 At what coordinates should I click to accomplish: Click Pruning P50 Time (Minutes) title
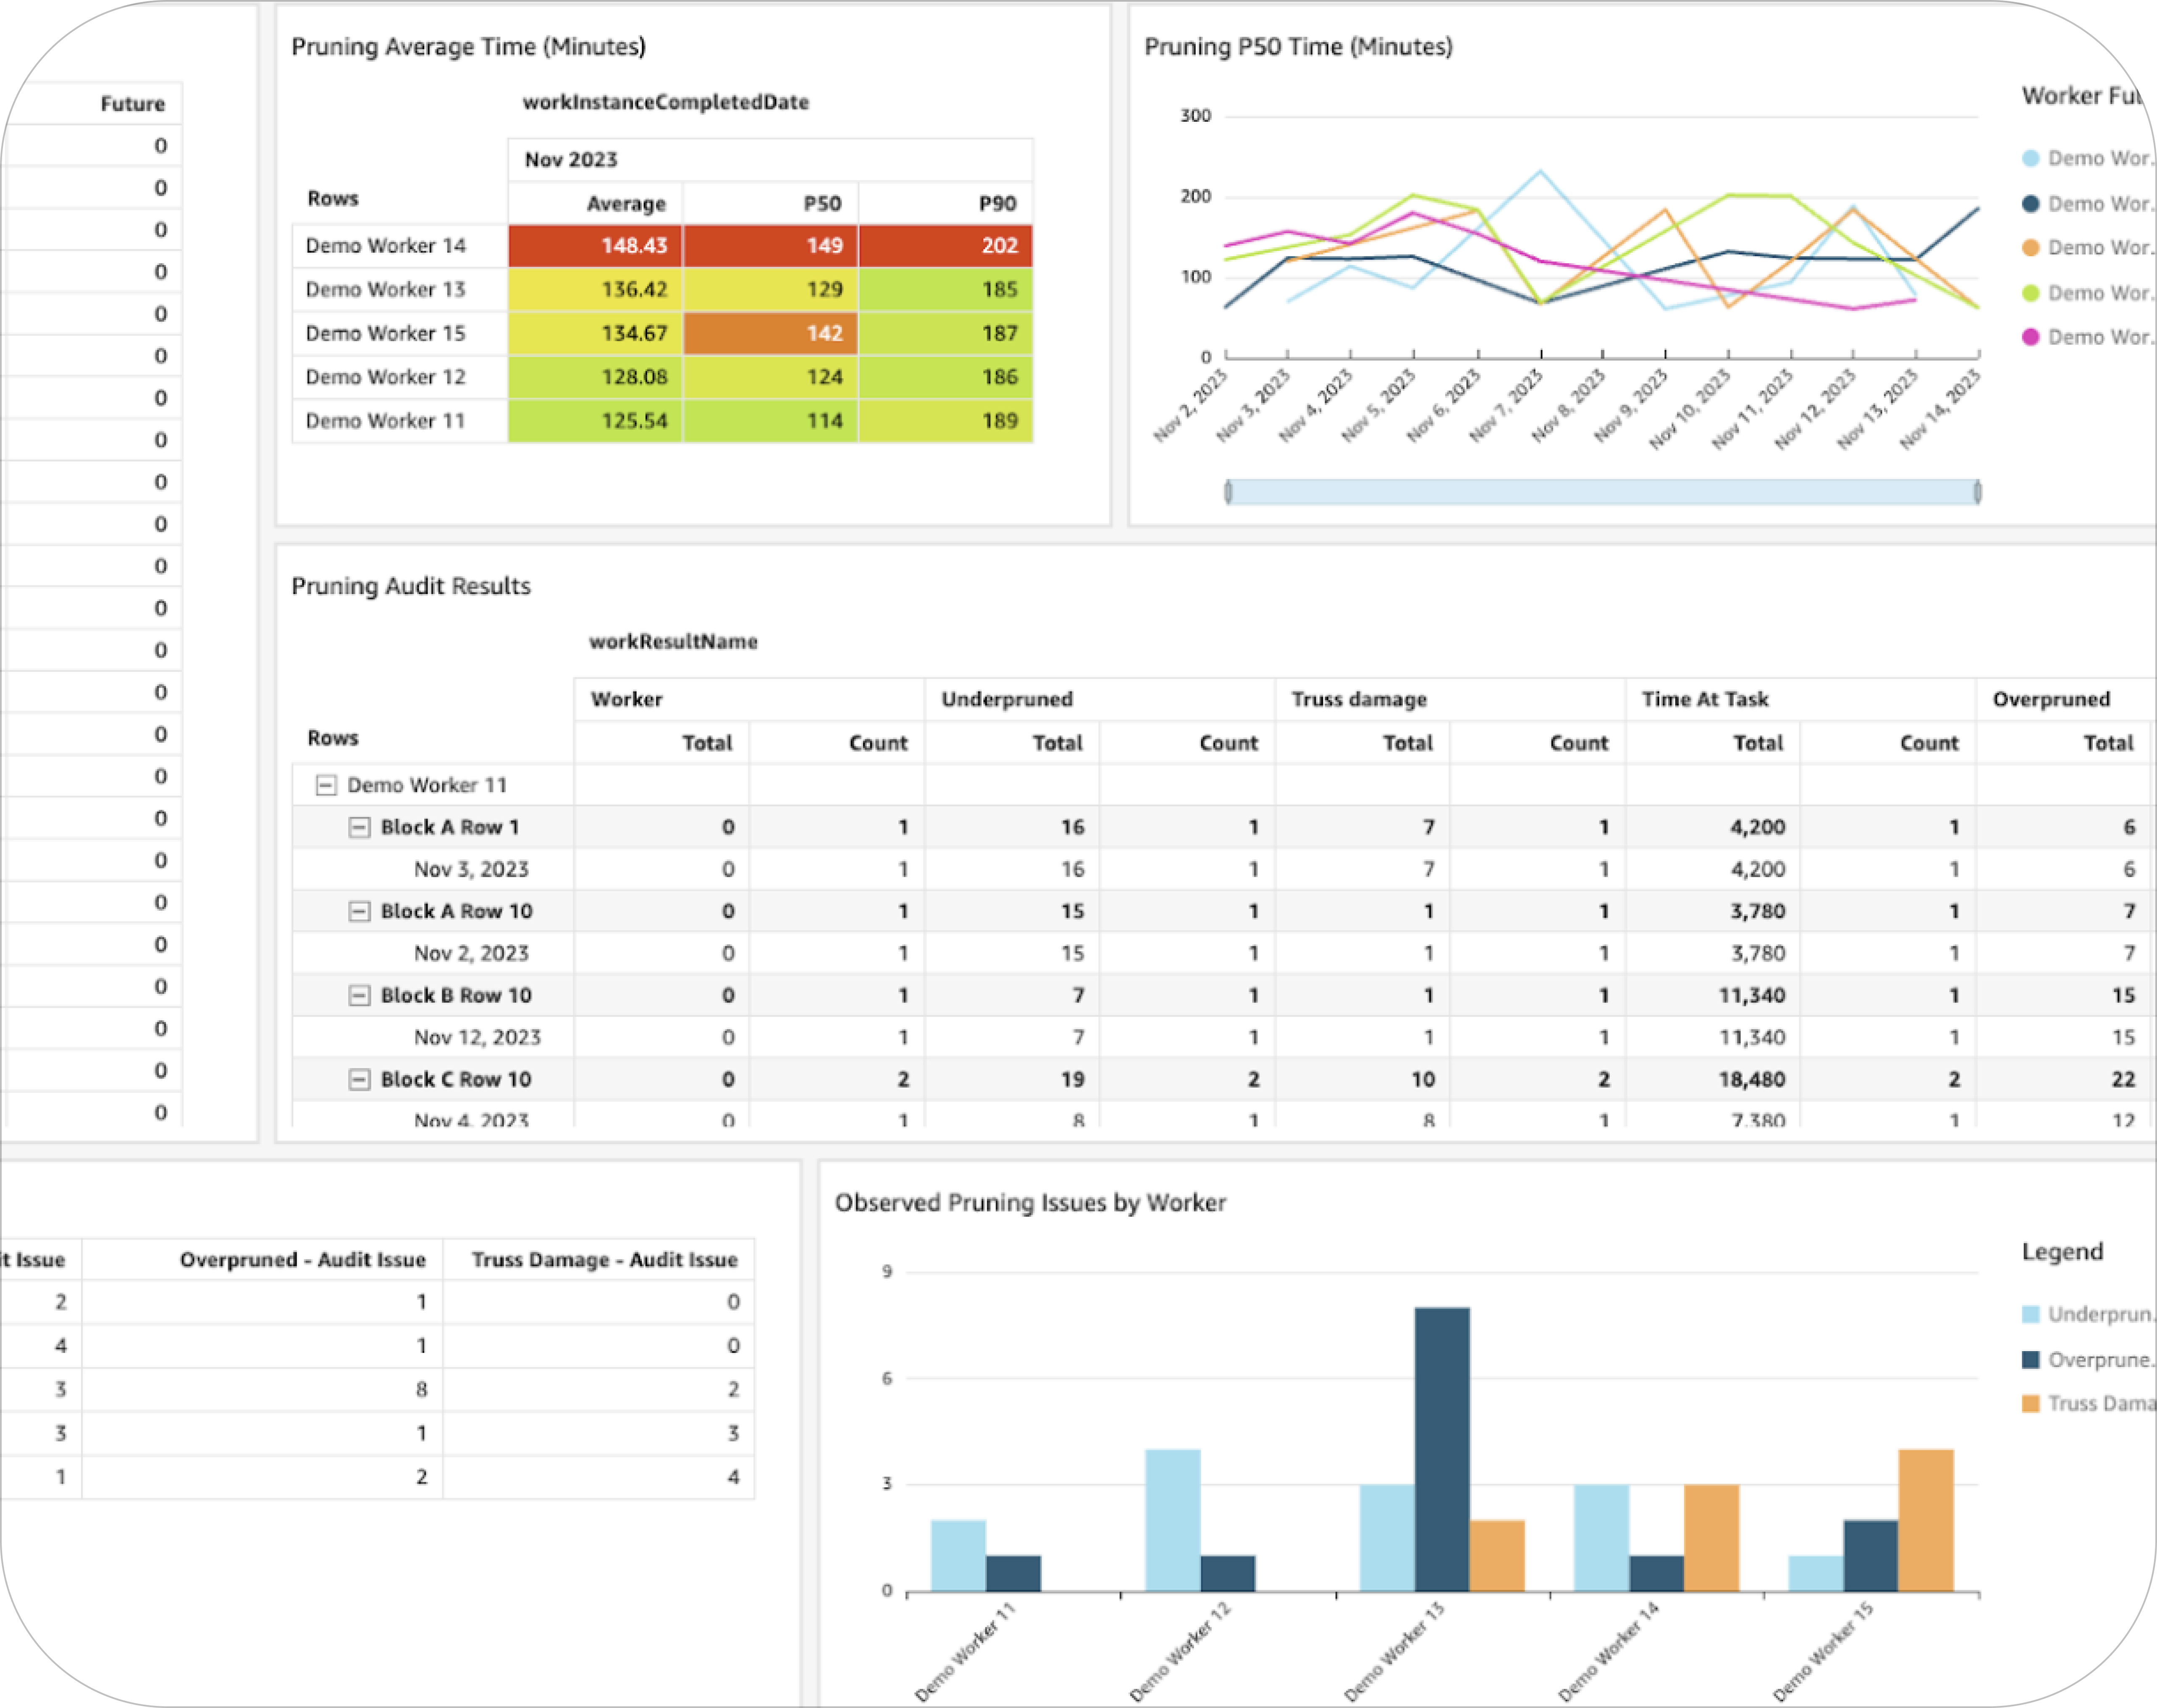coord(1298,46)
